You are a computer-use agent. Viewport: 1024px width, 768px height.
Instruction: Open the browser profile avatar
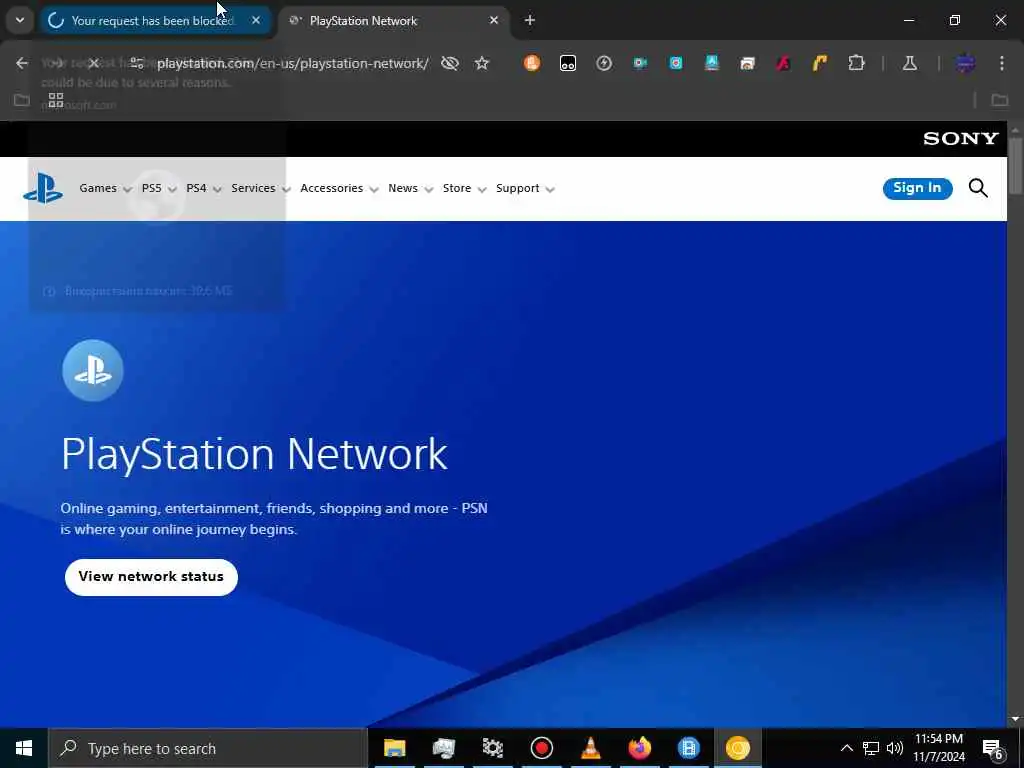click(x=965, y=63)
